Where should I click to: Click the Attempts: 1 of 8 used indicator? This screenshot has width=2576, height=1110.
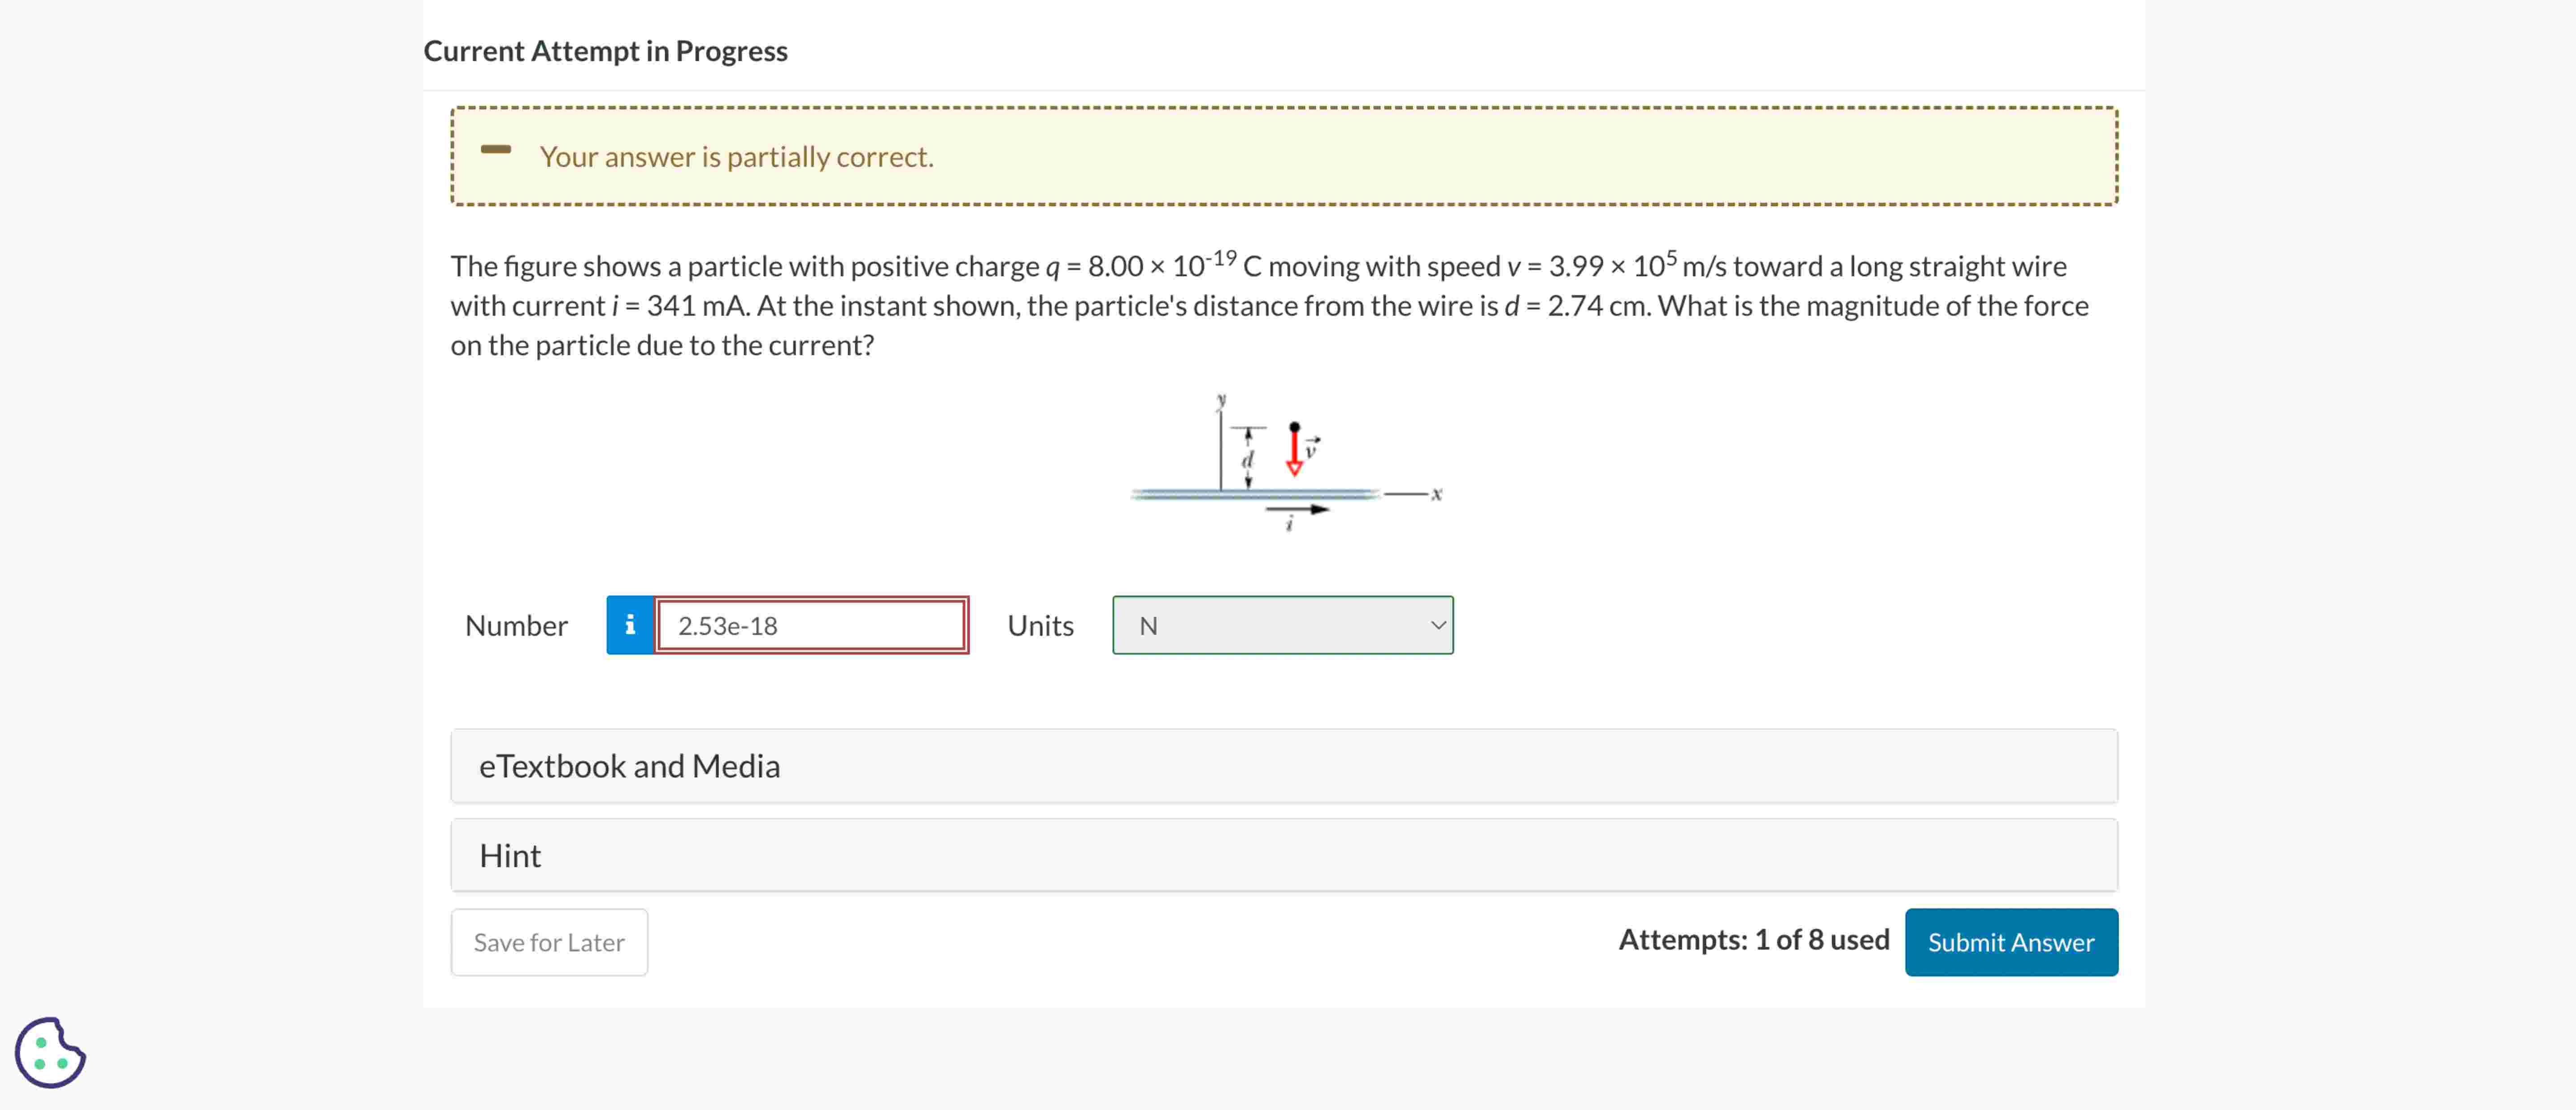click(x=1754, y=939)
